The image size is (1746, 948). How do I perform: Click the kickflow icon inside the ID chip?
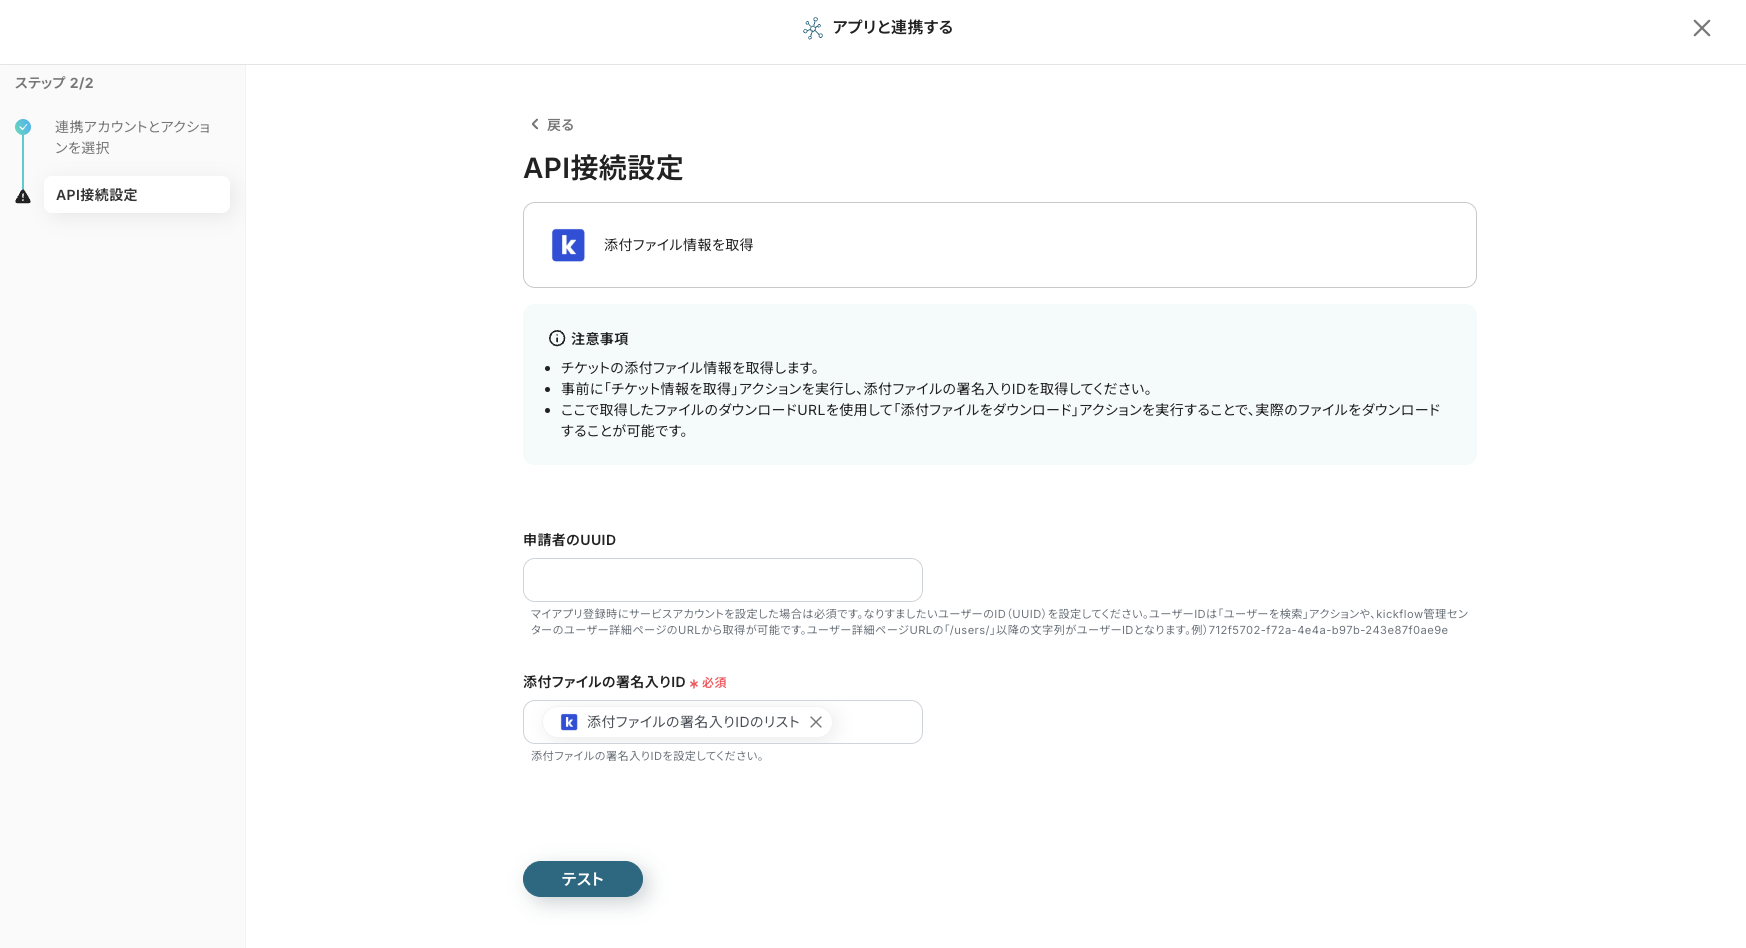pos(569,722)
